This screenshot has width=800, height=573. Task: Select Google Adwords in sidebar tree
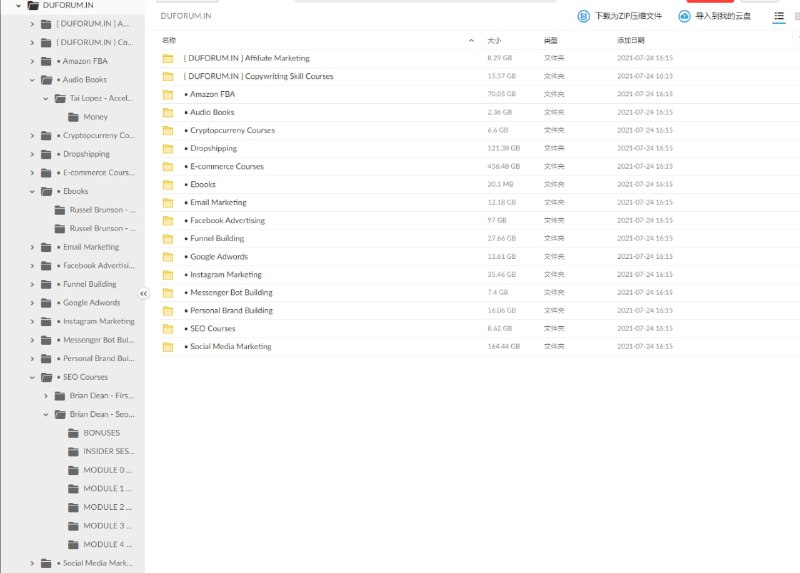tap(91, 303)
